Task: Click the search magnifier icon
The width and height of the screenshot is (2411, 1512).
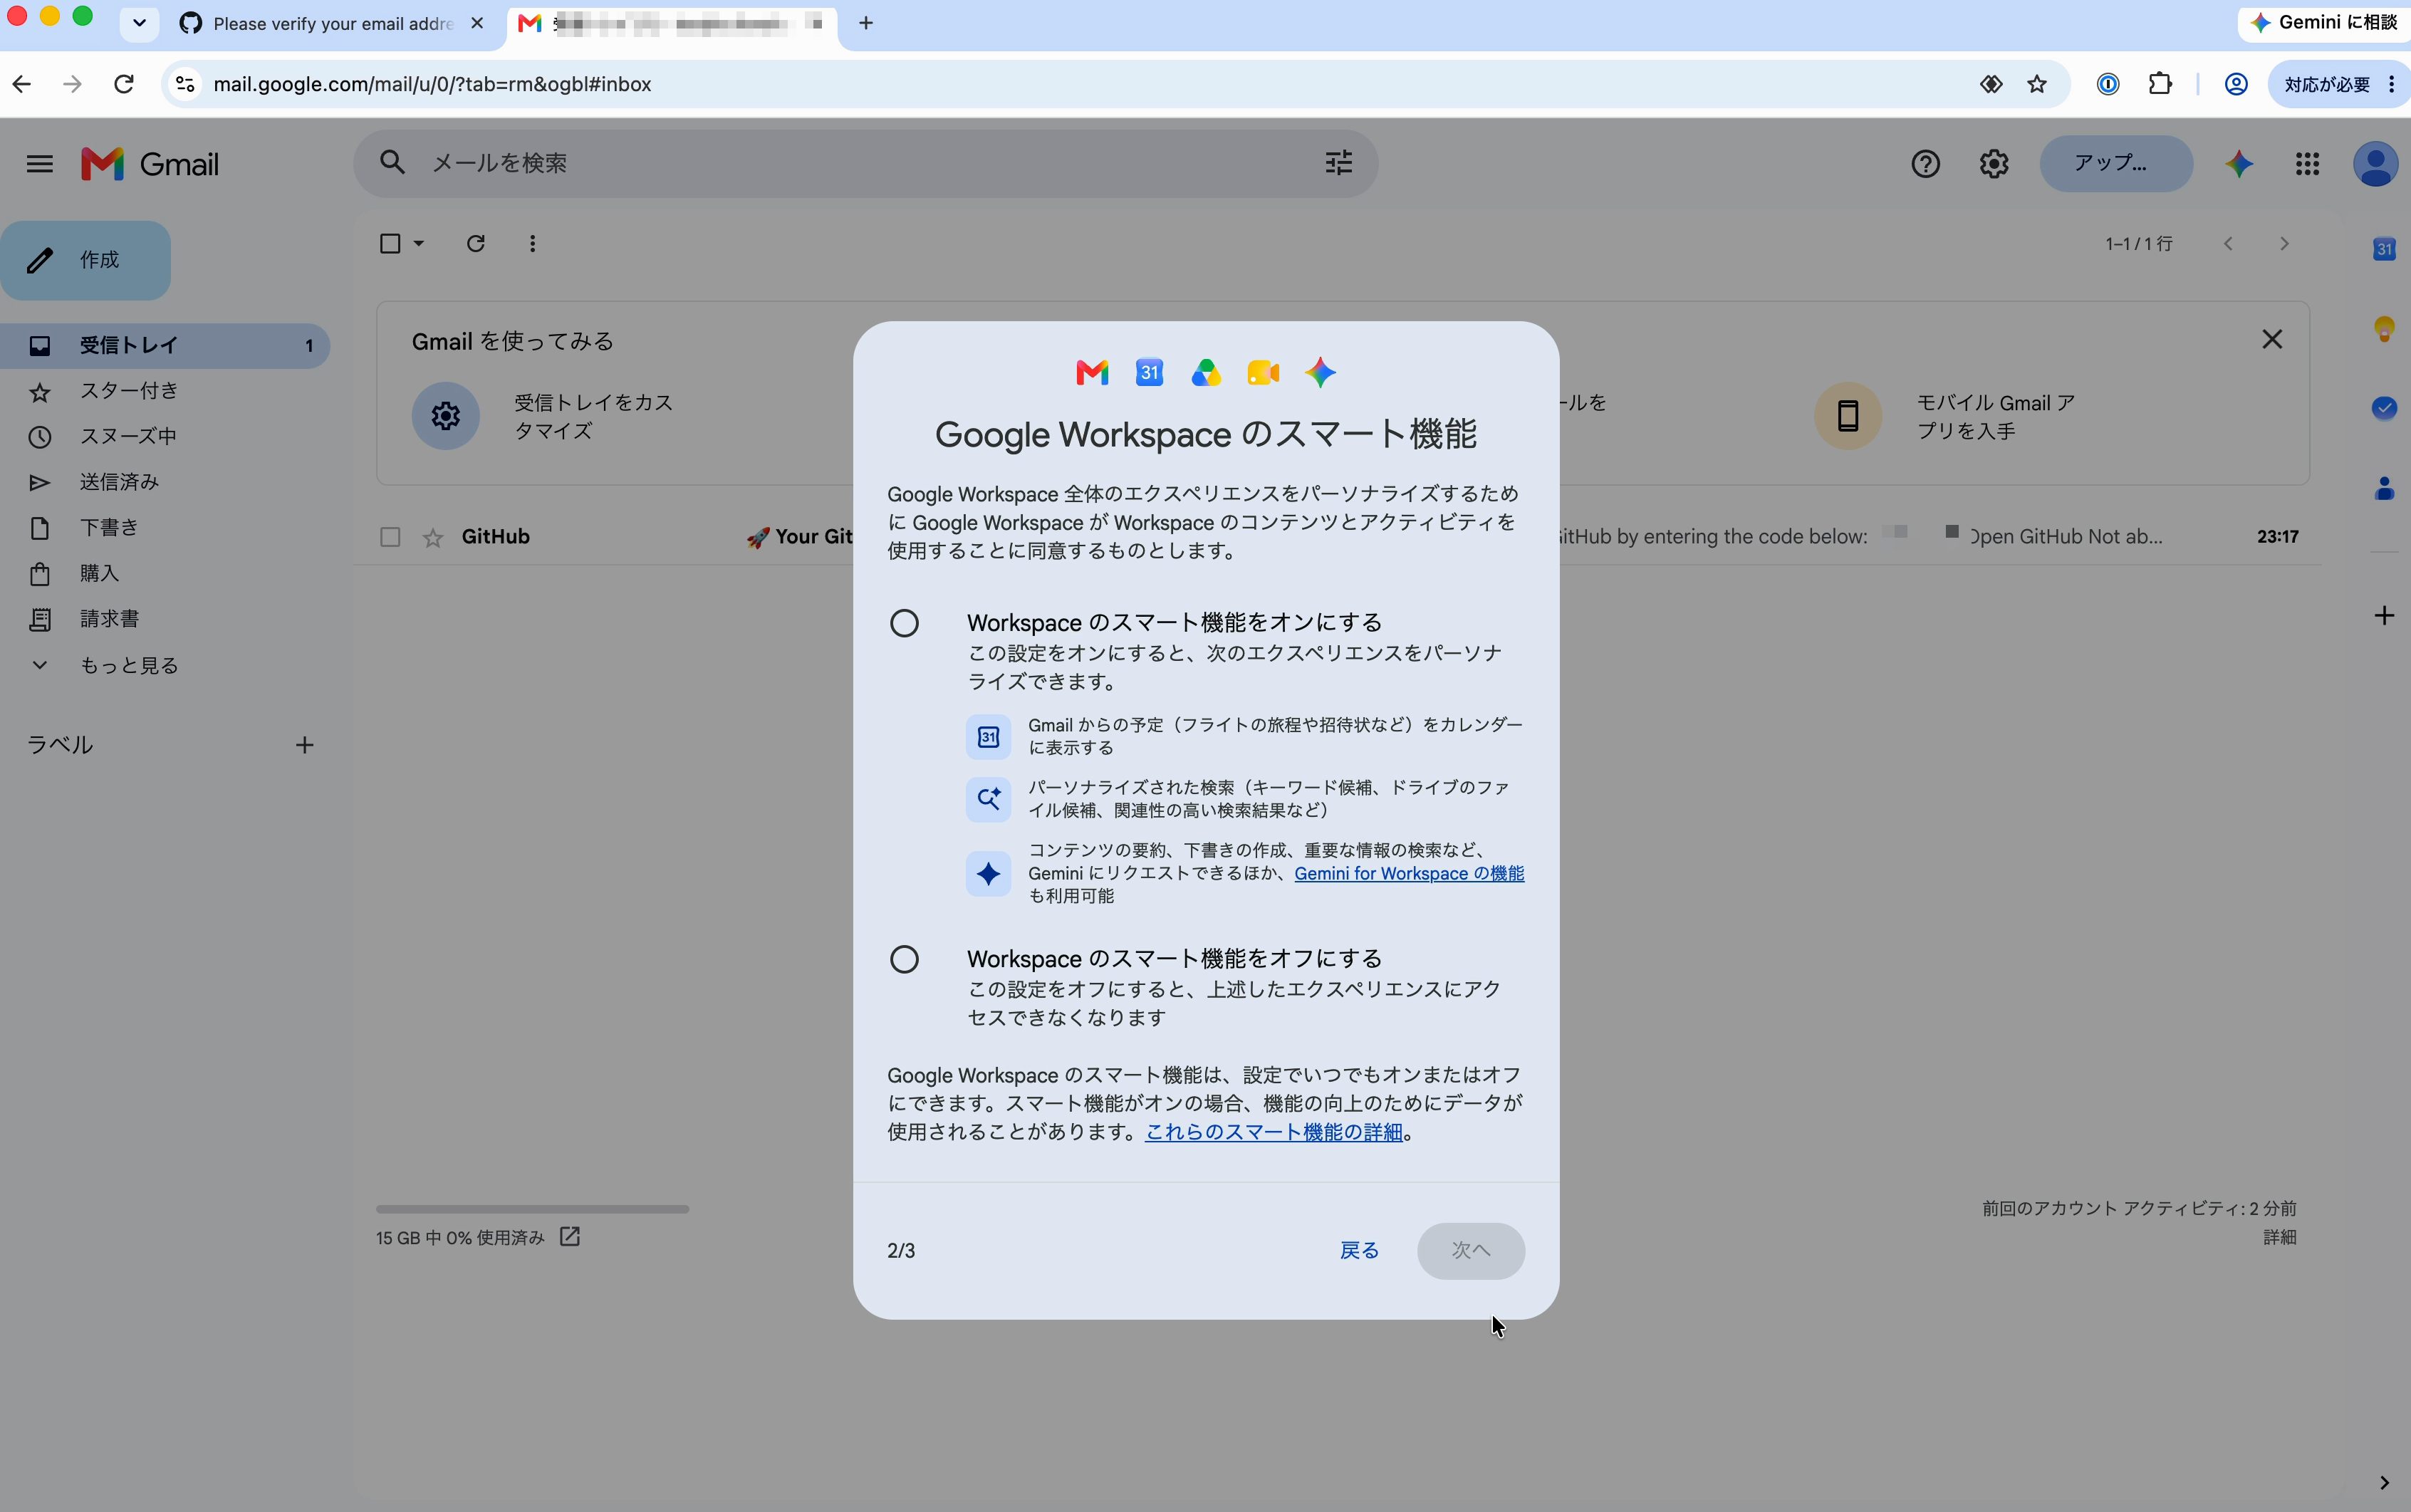Action: click(392, 163)
